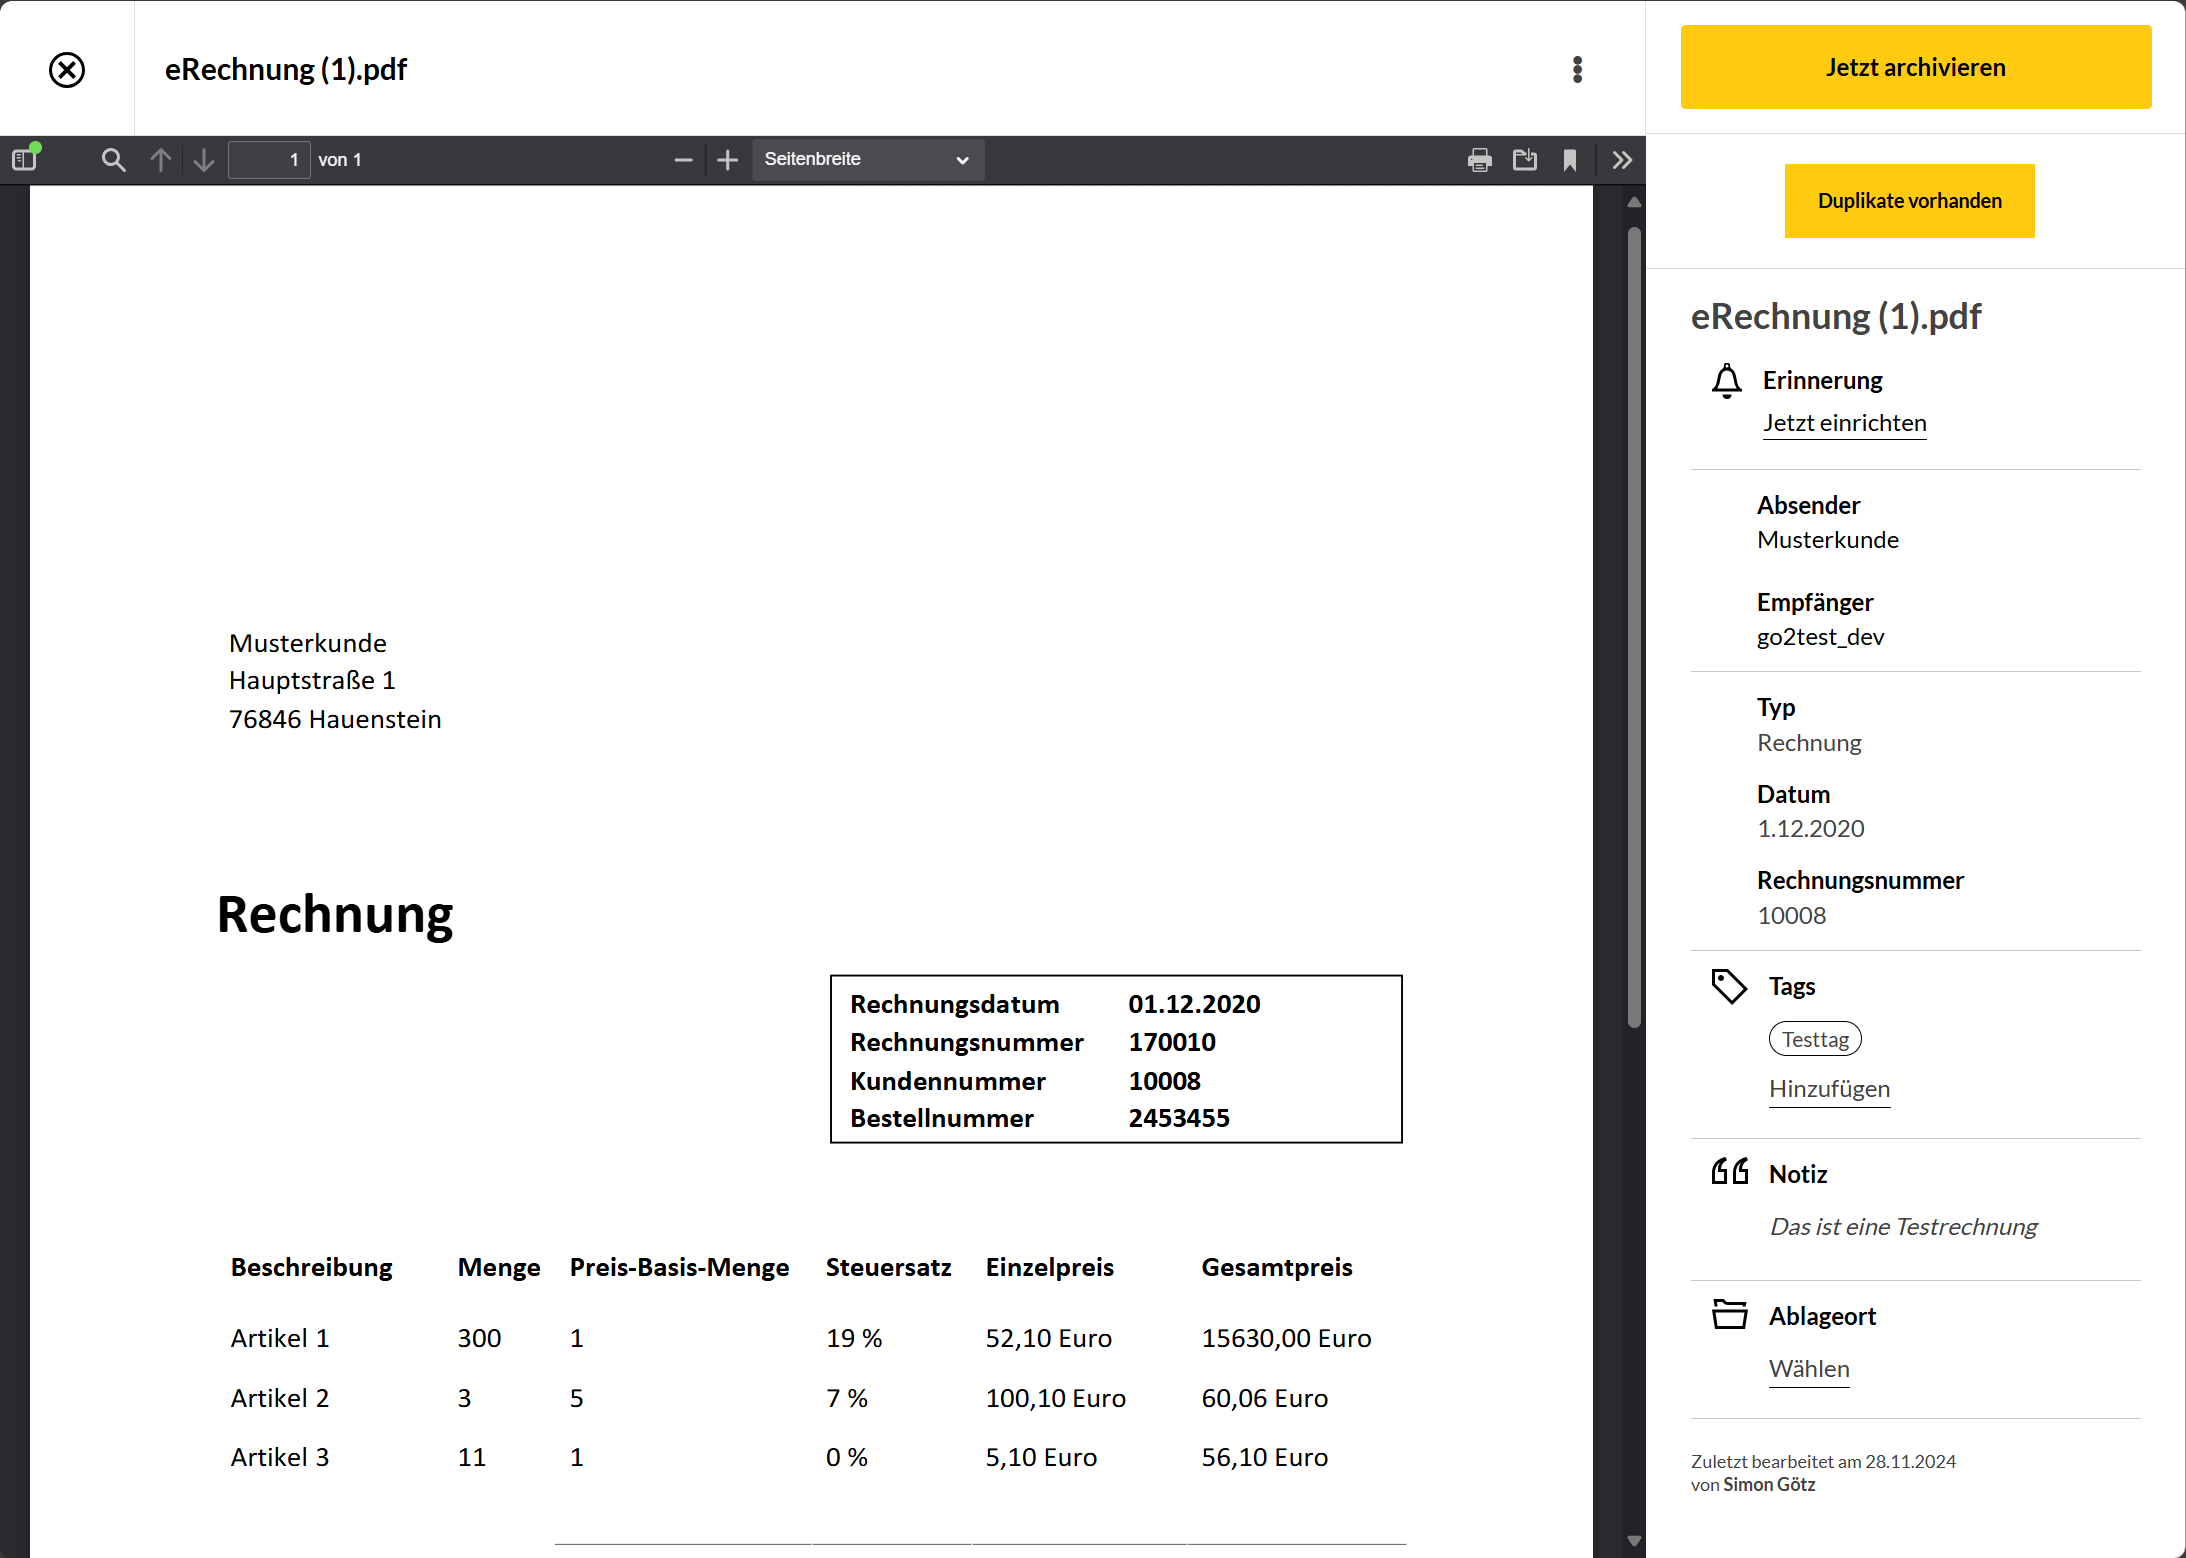Click the Artikel 2 row description
The image size is (2186, 1558).
(280, 1398)
